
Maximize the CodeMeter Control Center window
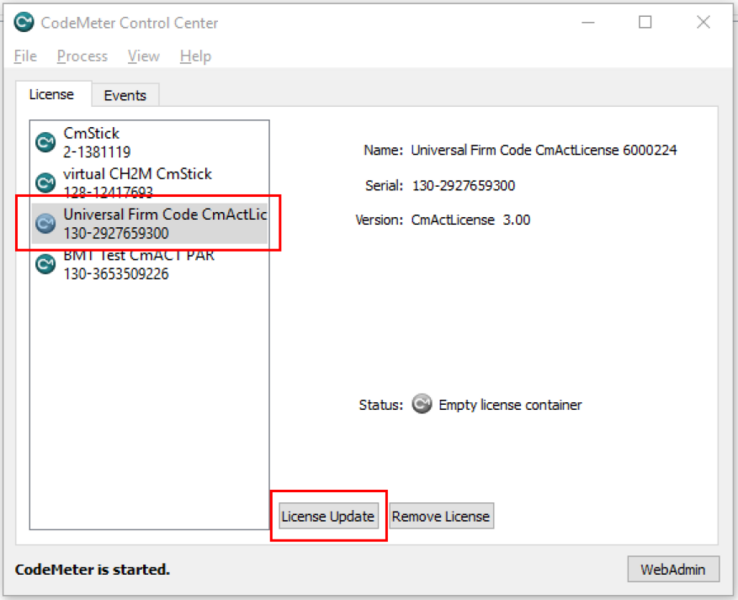tap(645, 22)
